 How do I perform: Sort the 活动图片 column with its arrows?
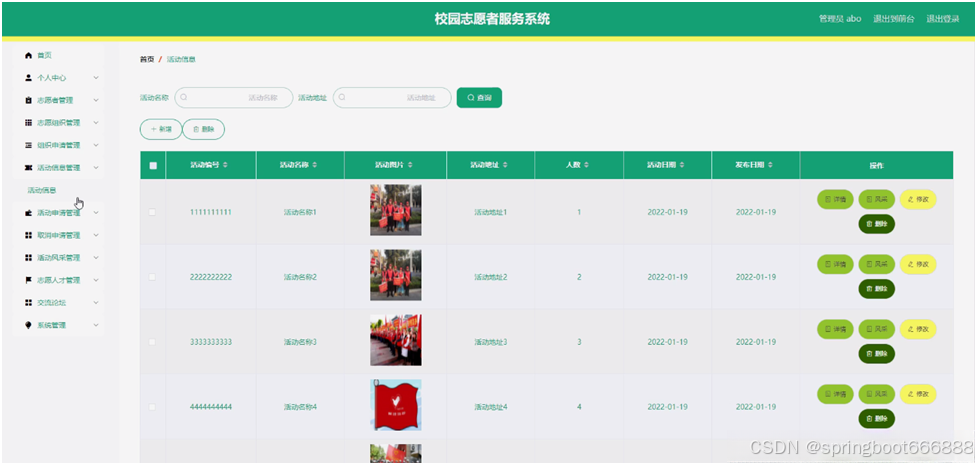point(410,165)
